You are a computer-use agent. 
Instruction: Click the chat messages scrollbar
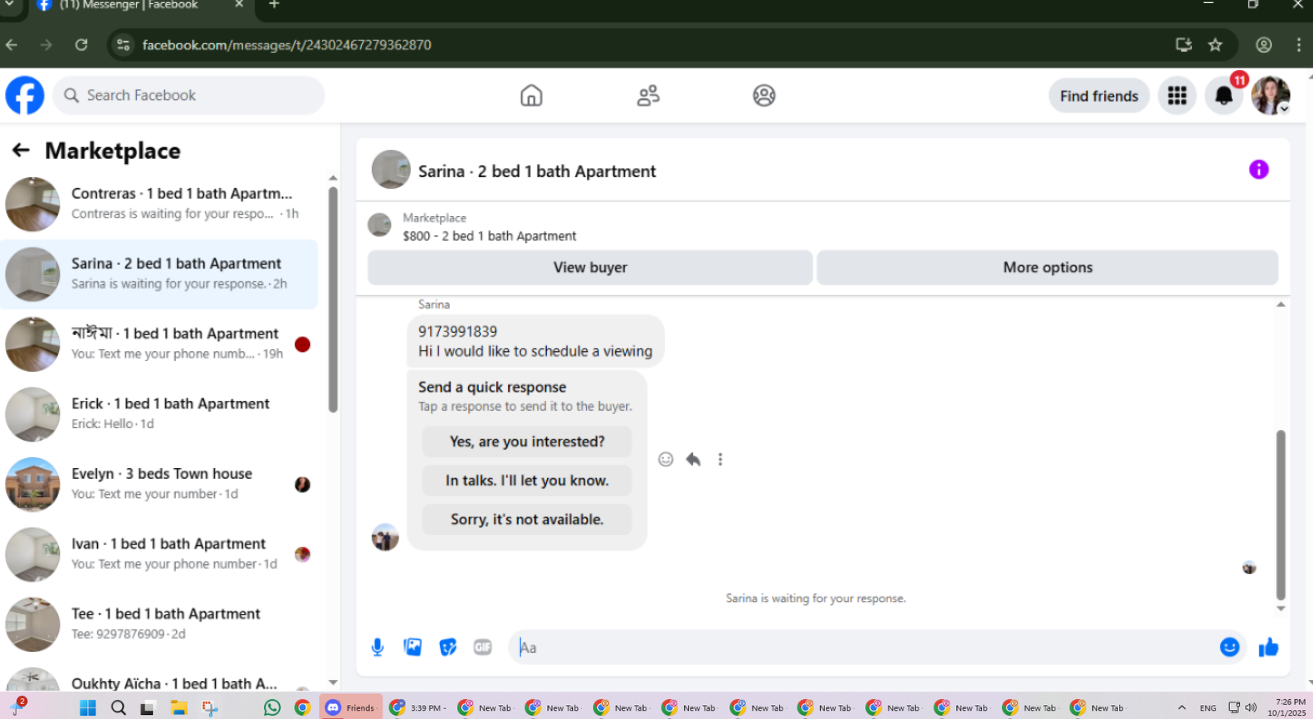point(1281,514)
